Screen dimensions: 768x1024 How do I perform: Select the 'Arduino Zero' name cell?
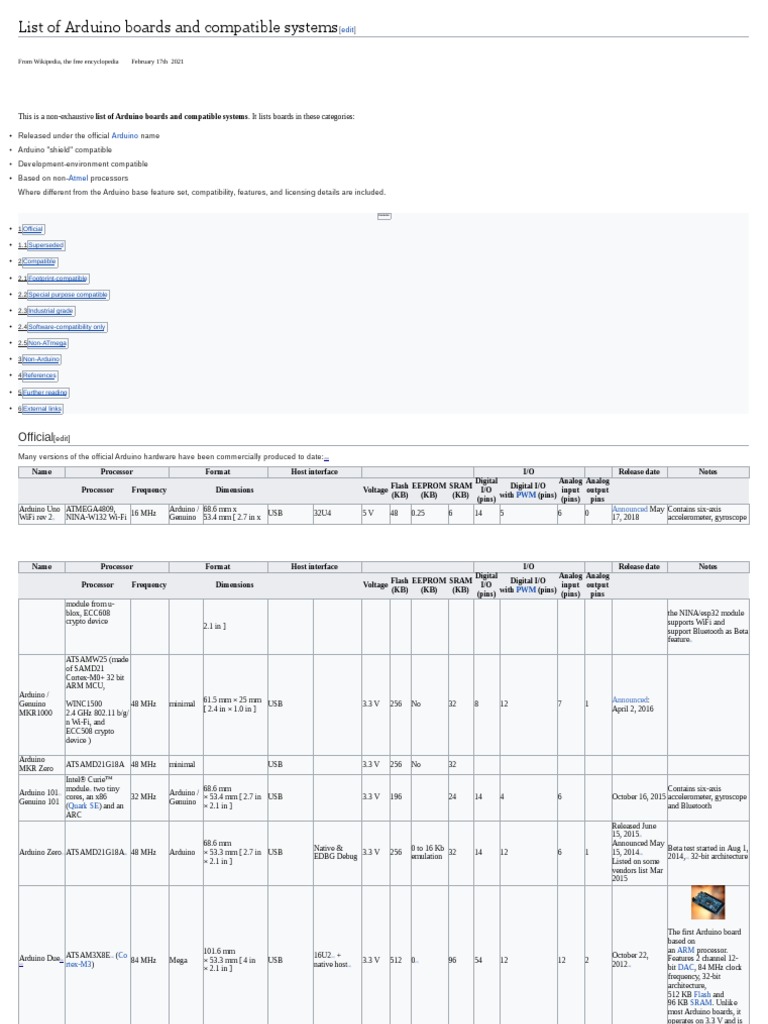41,852
